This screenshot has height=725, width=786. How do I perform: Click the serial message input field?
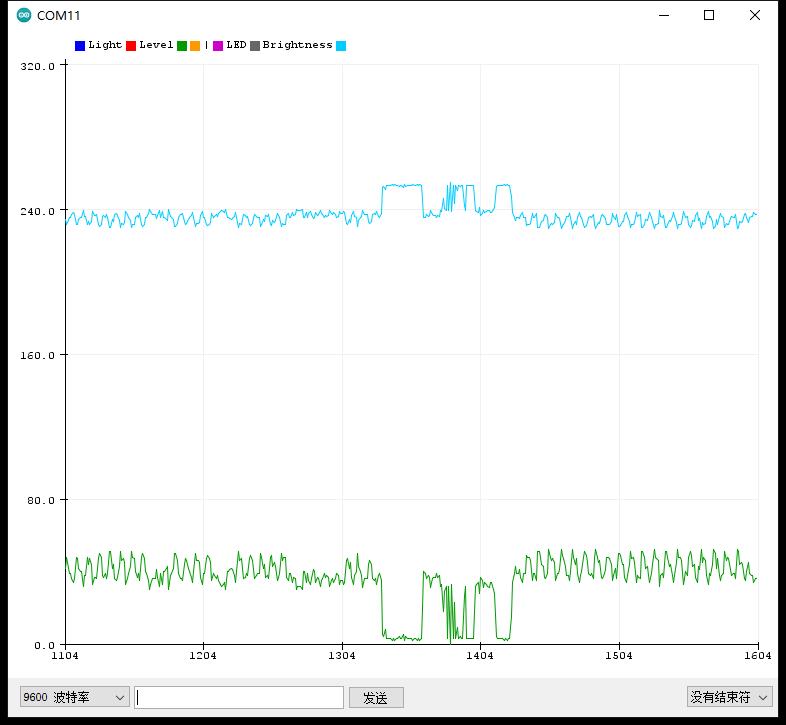pos(239,697)
